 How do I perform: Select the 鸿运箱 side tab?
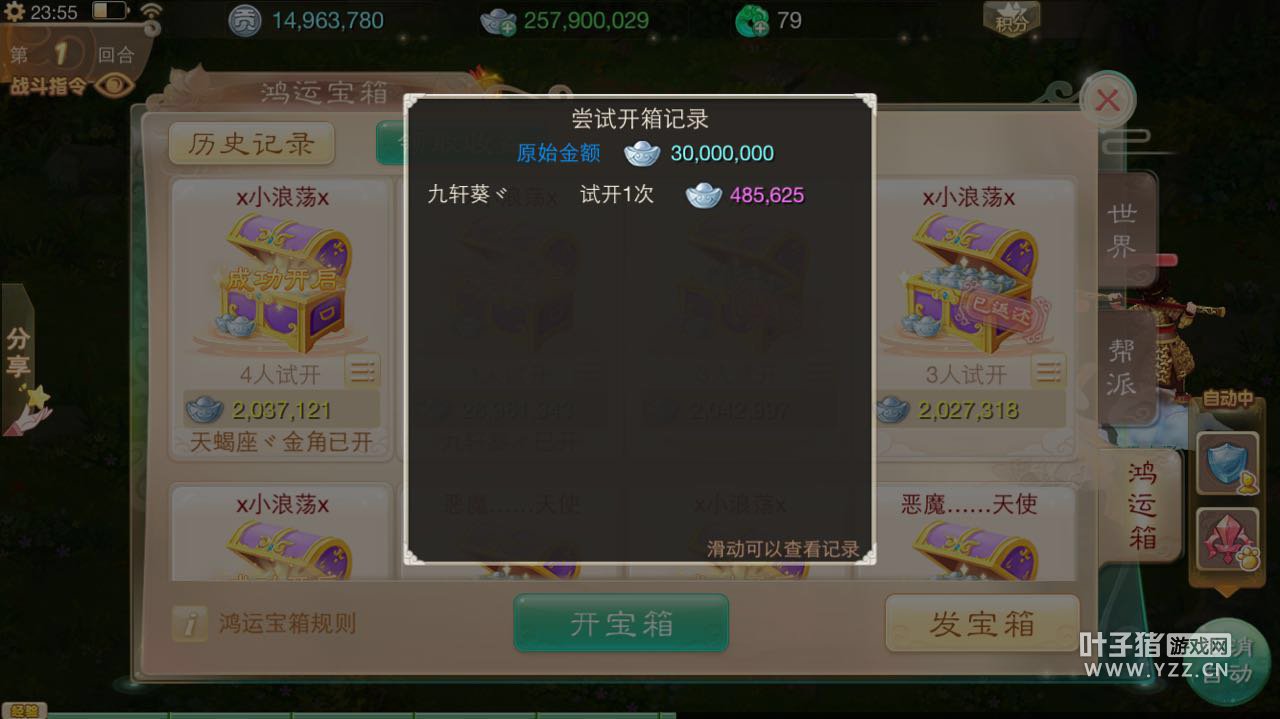point(1141,506)
